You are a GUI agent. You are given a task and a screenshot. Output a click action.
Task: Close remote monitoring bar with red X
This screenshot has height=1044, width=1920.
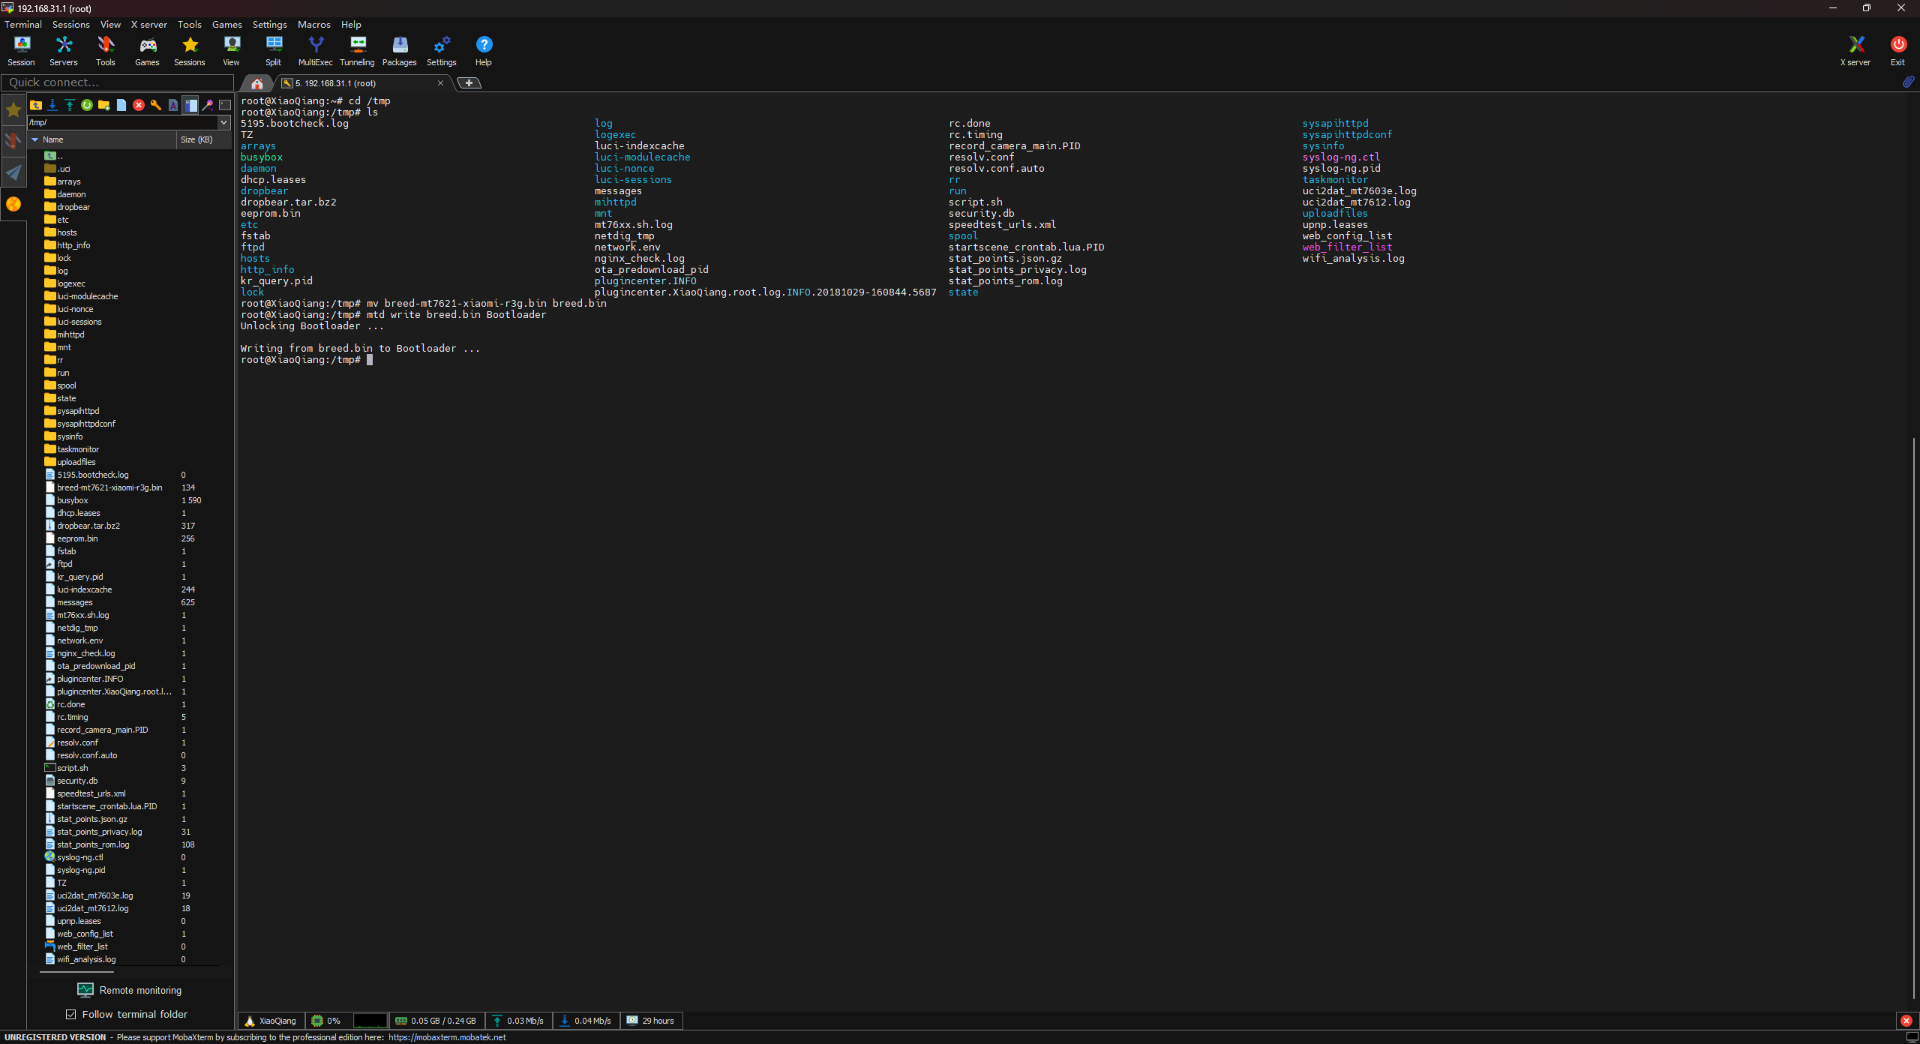click(1906, 1021)
